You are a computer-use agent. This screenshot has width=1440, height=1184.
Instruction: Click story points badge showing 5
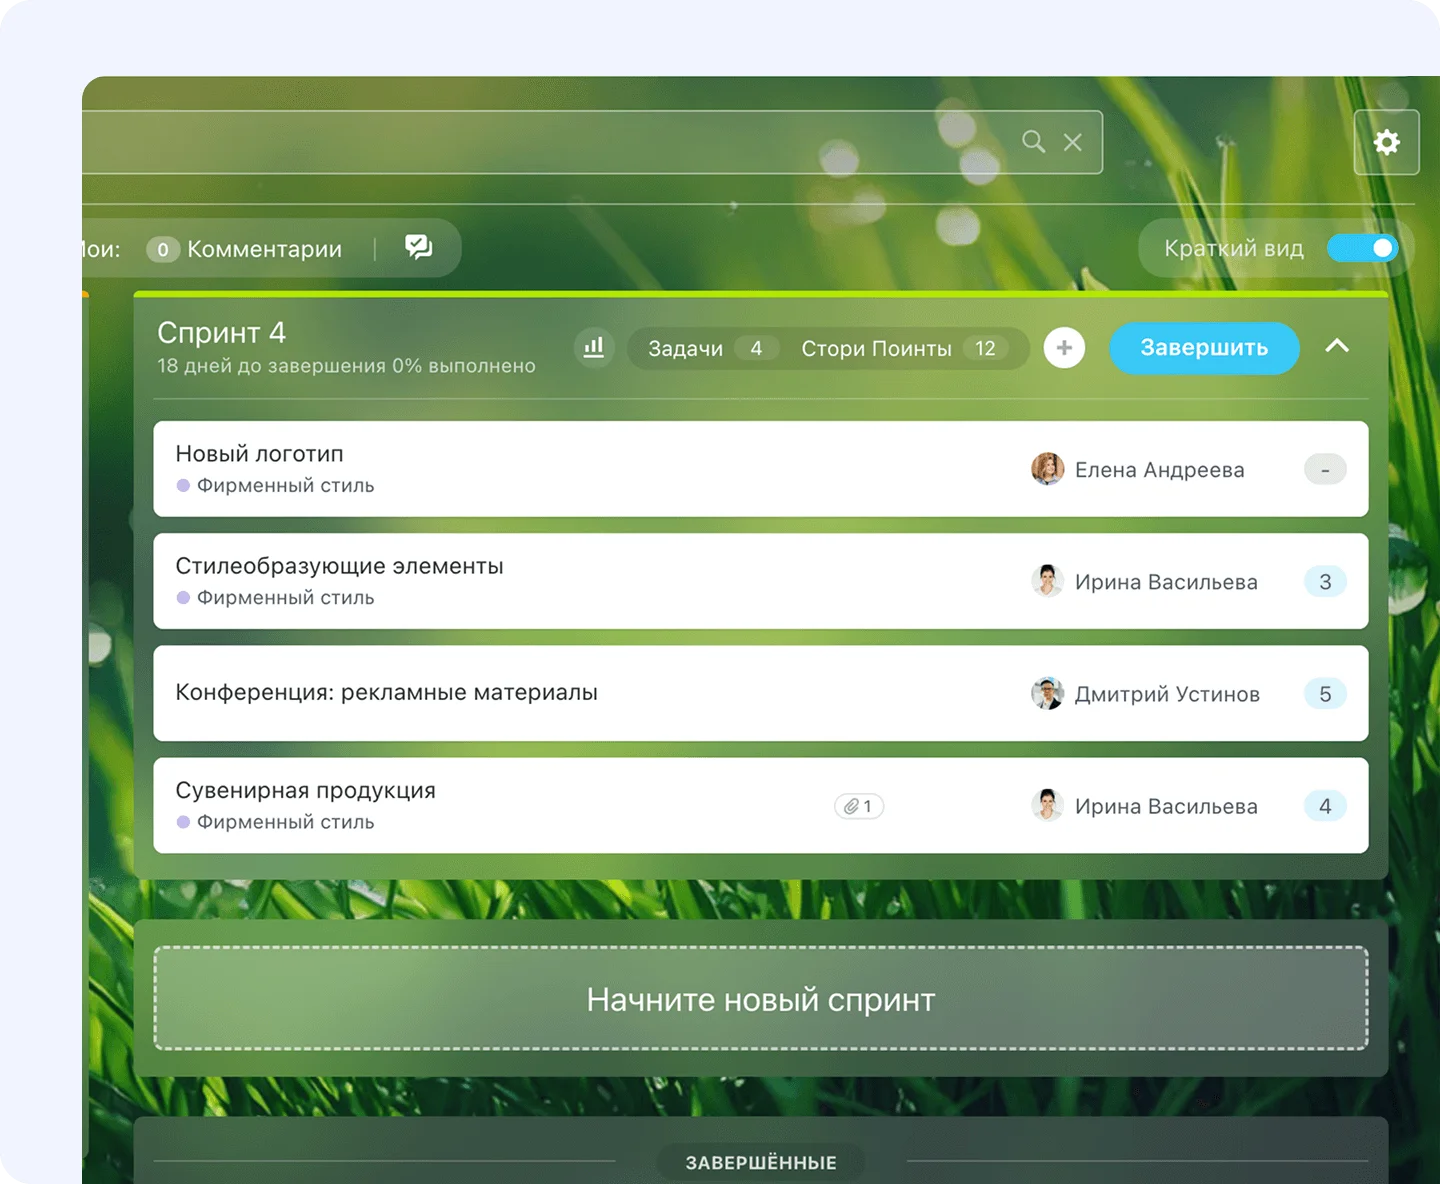tap(1325, 694)
